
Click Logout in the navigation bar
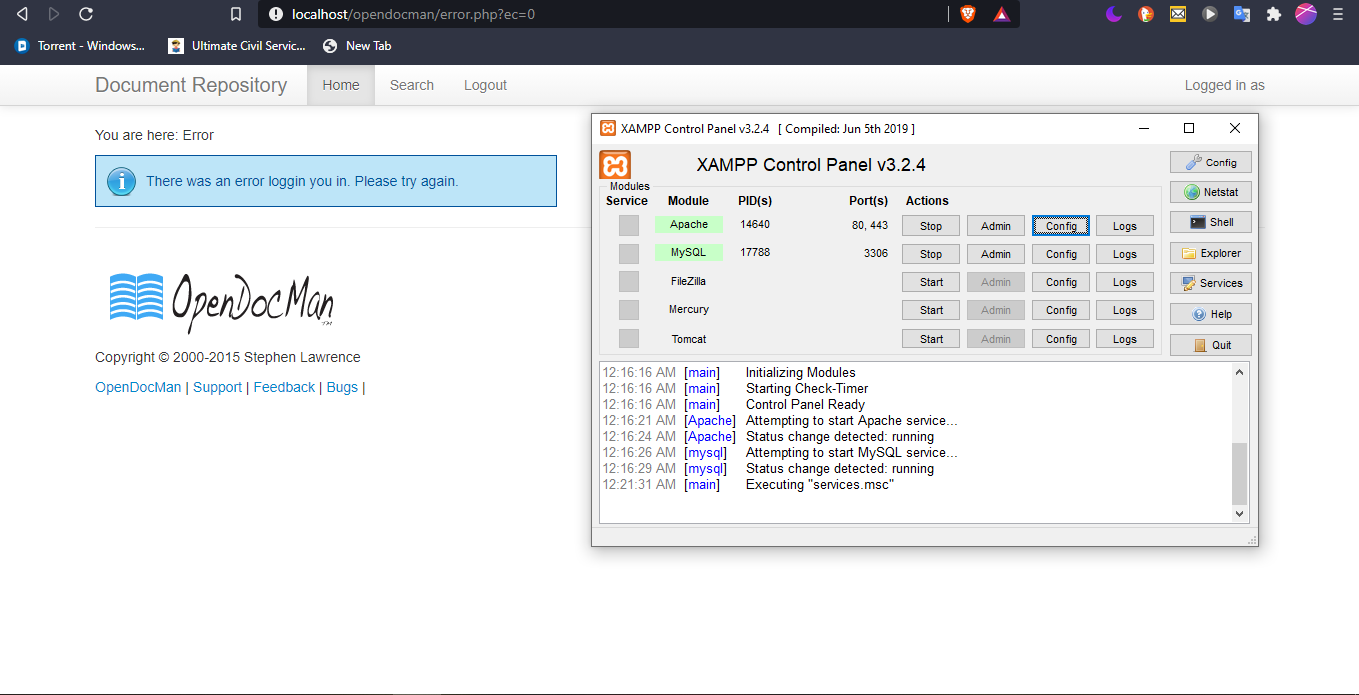(485, 85)
